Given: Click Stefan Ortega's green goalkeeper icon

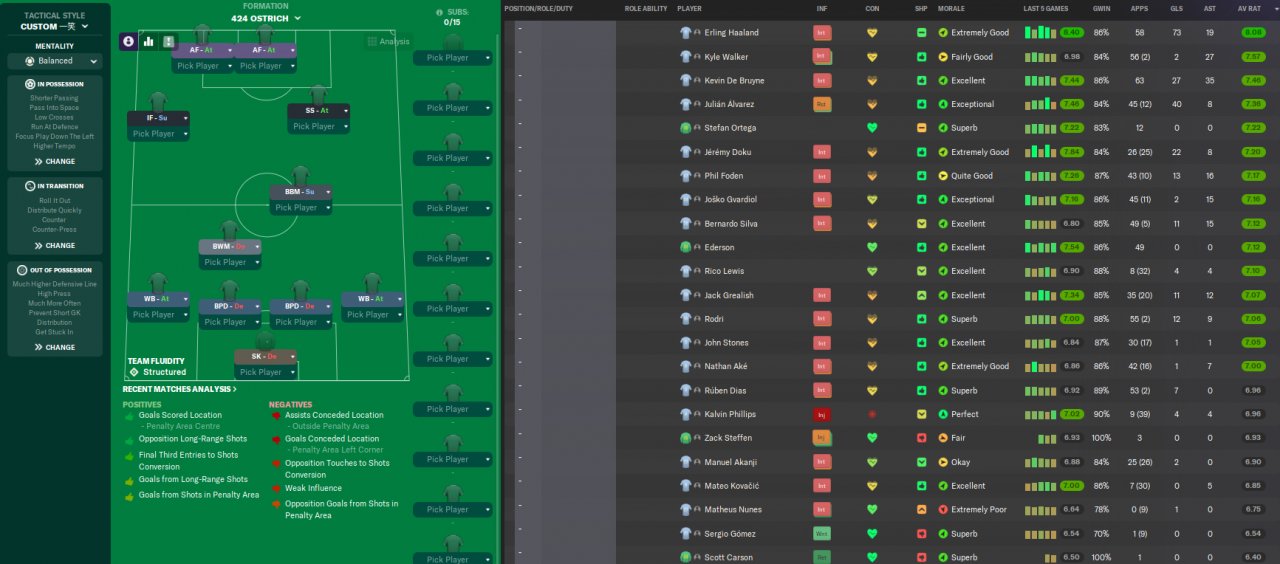Looking at the screenshot, I should pos(686,128).
